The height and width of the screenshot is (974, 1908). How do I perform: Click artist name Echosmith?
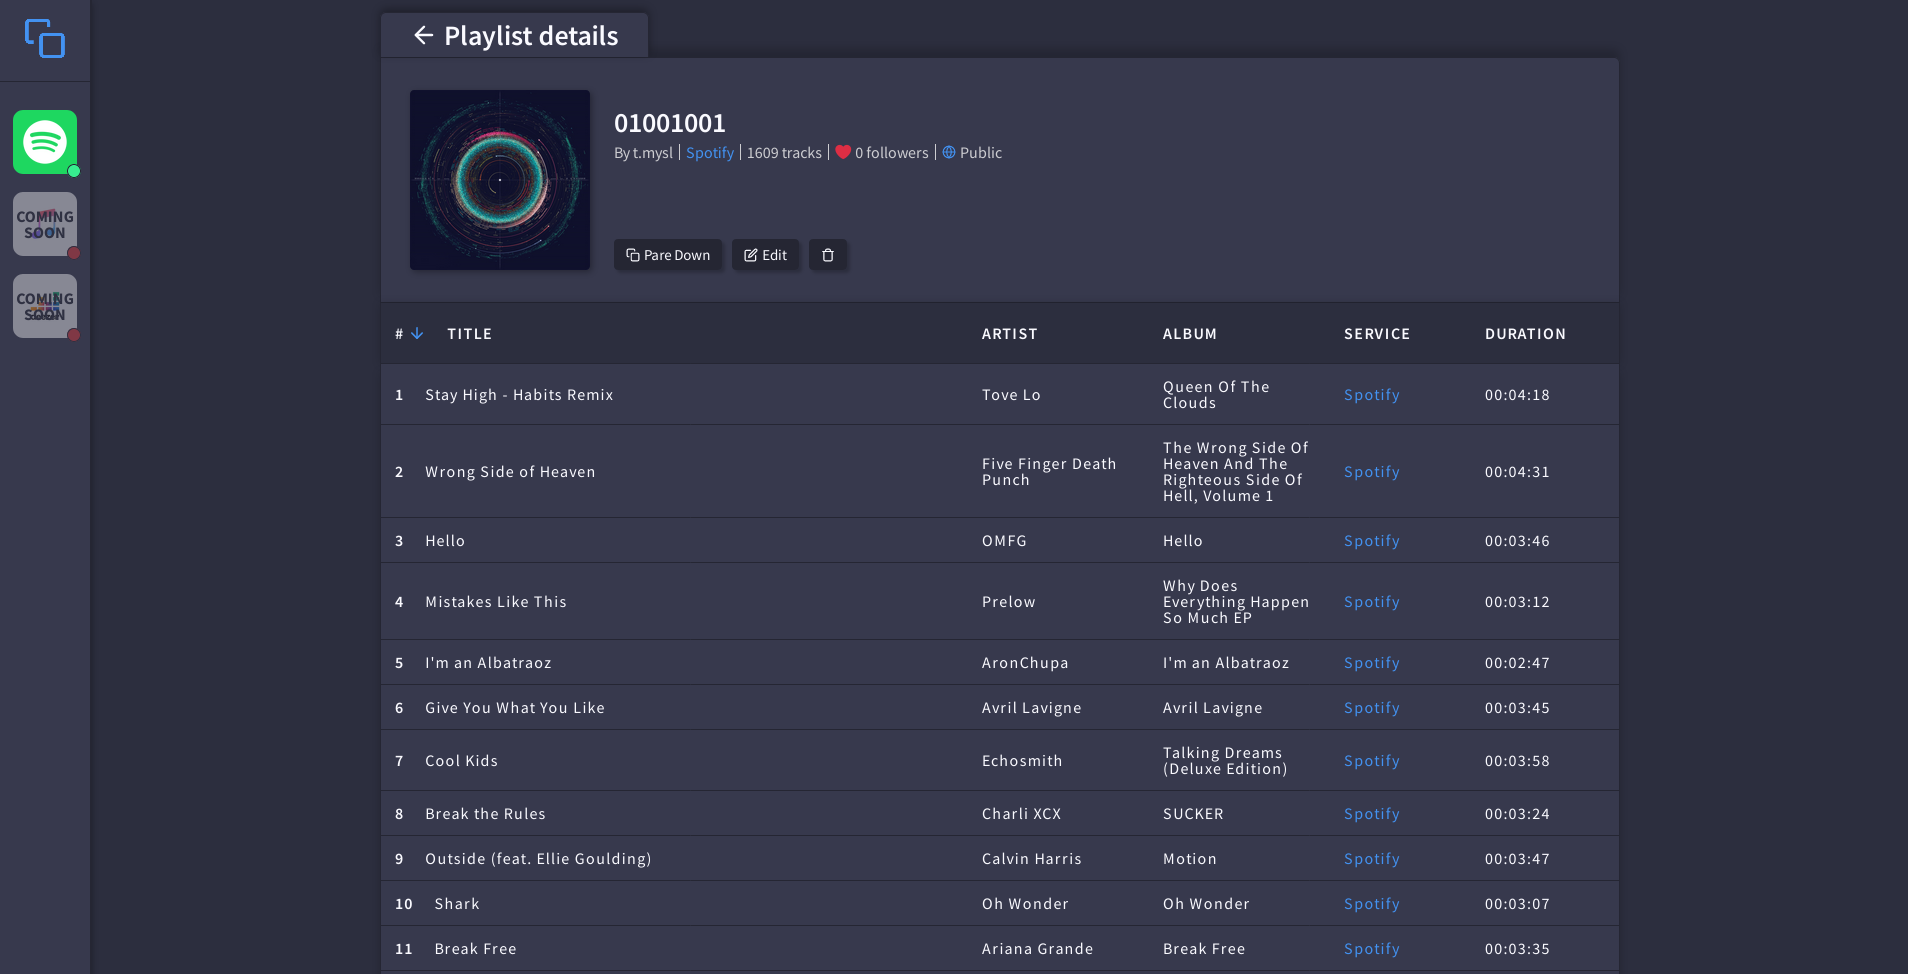[x=1022, y=761]
